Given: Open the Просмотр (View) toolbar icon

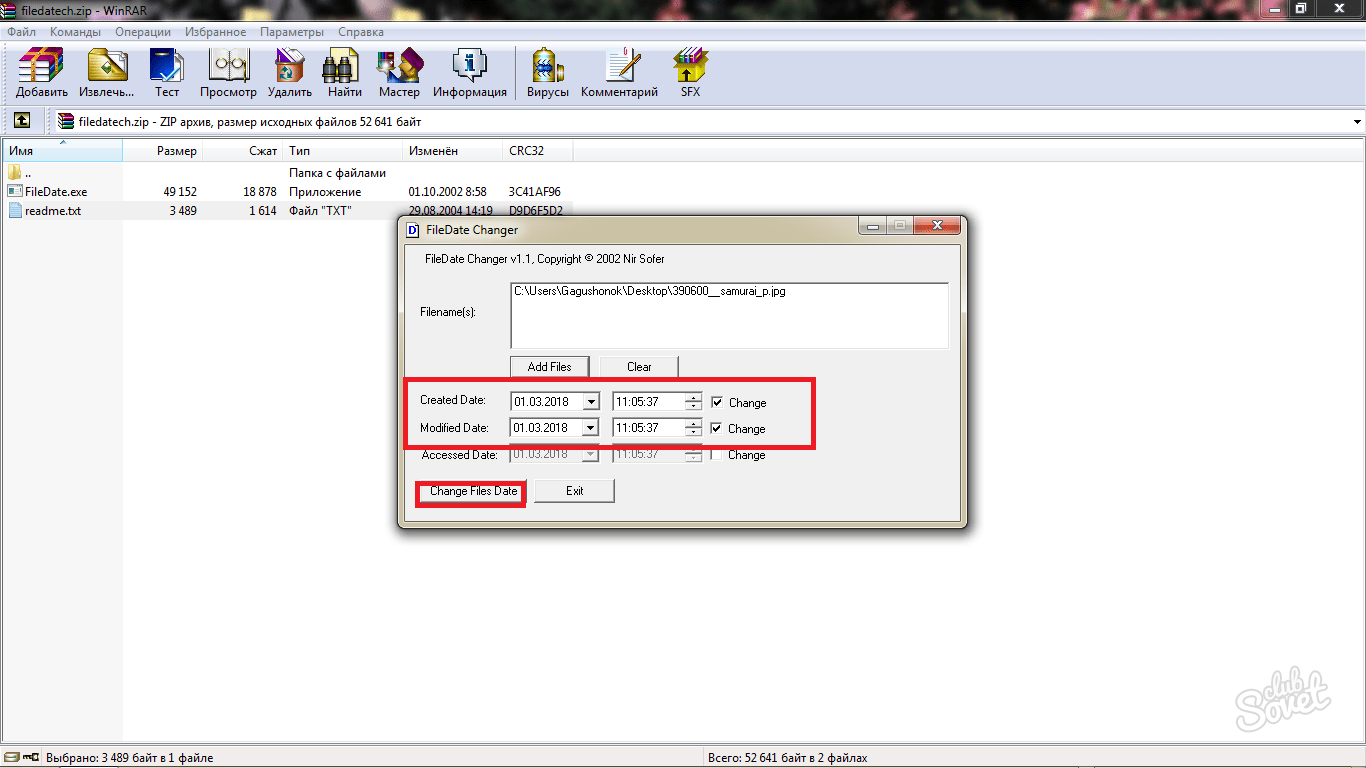Looking at the screenshot, I should [x=228, y=72].
